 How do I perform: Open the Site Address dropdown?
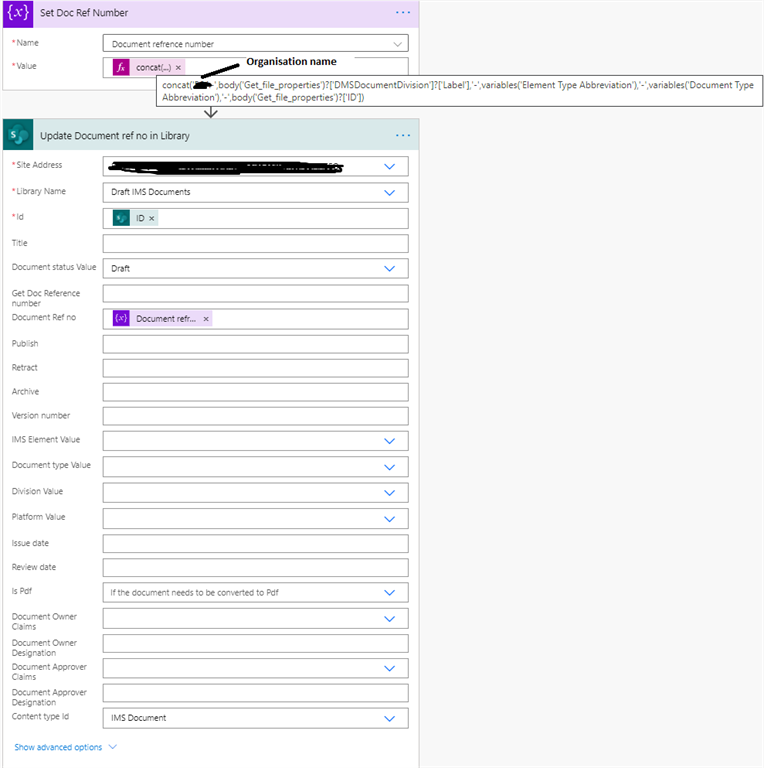pyautogui.click(x=389, y=167)
